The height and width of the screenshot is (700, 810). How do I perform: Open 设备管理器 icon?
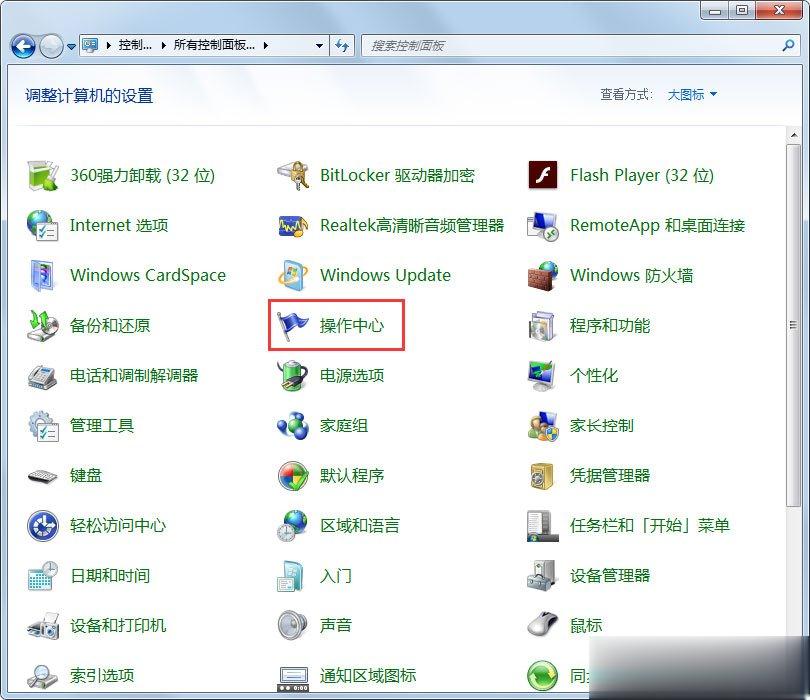tap(543, 575)
